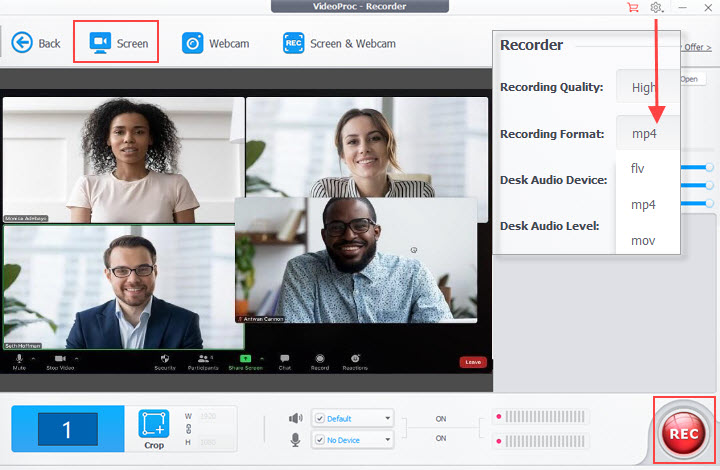Select the Crop region tool
720x470 pixels.
click(154, 430)
